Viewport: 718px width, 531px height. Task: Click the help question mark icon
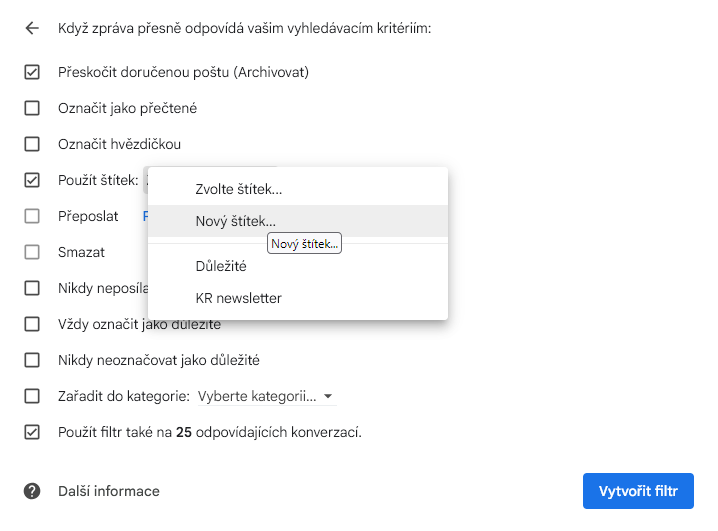coord(32,491)
